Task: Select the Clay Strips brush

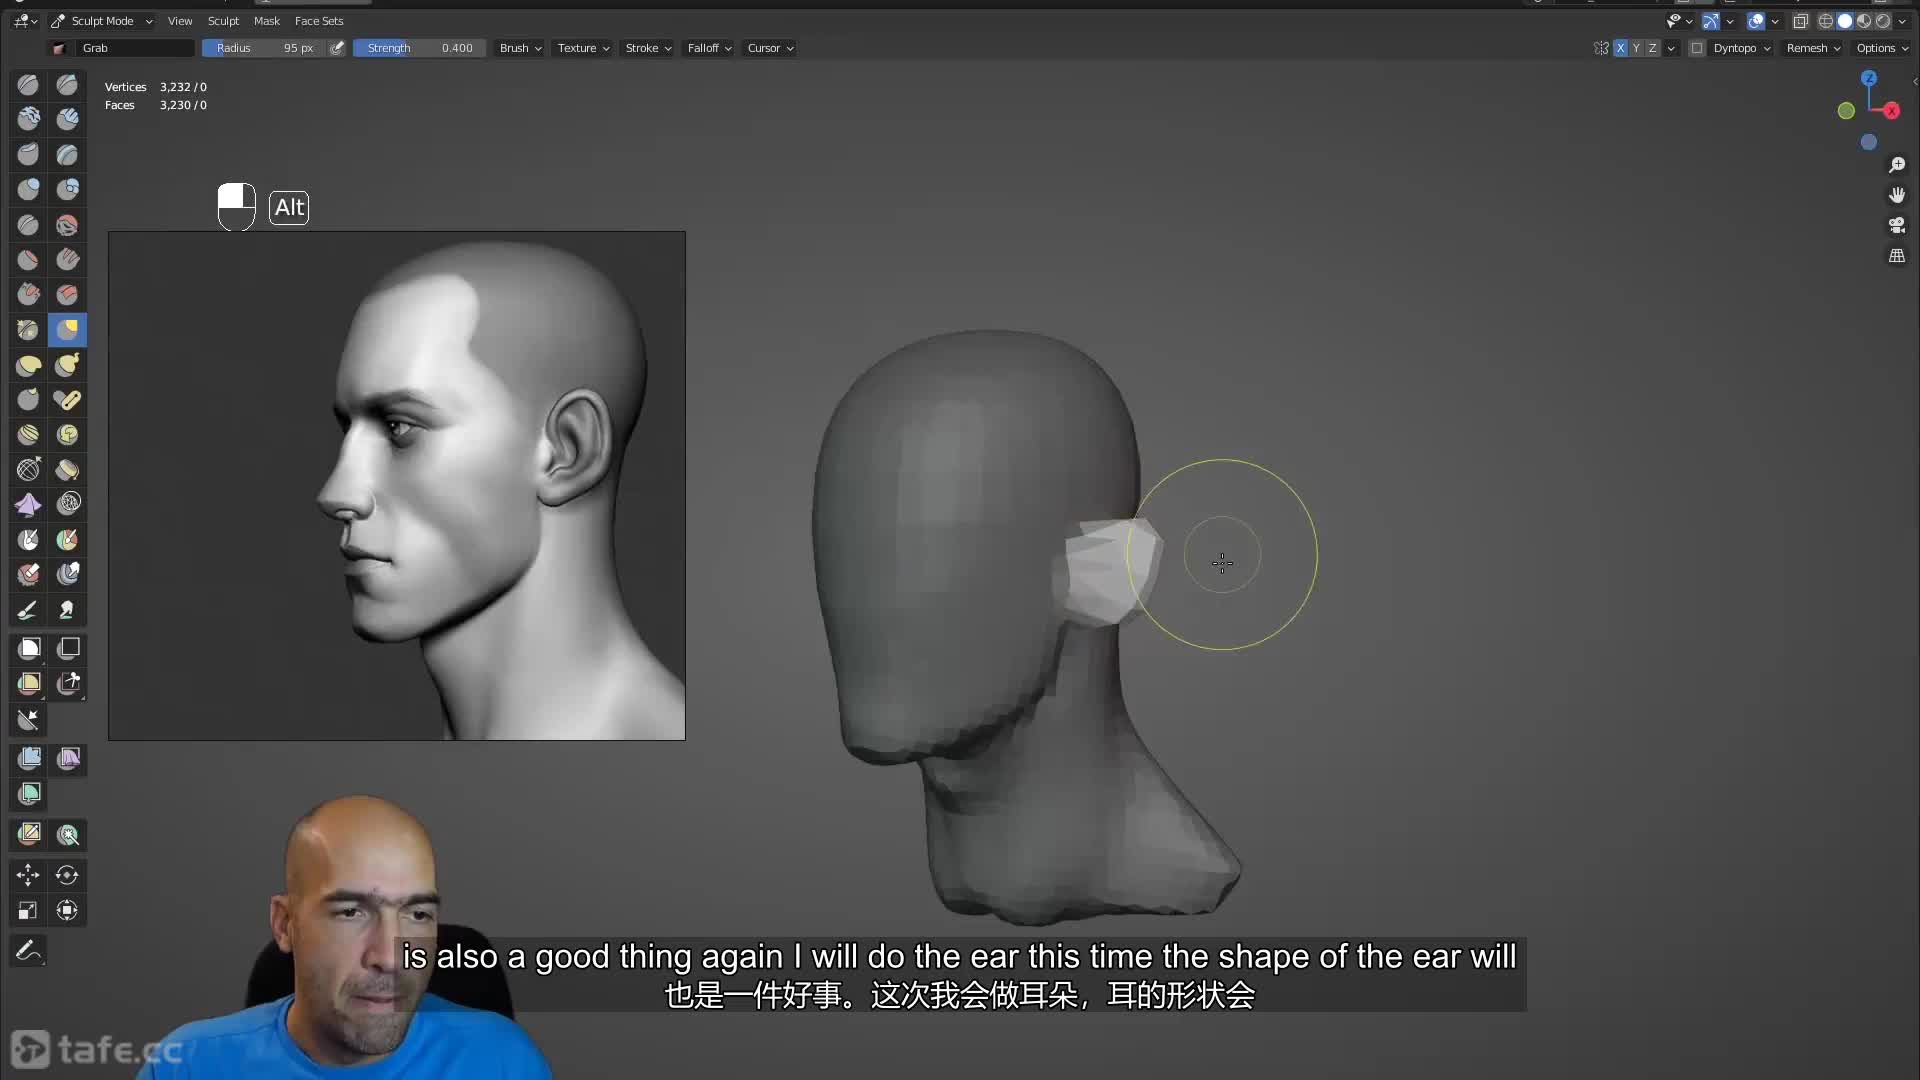Action: coord(67,119)
